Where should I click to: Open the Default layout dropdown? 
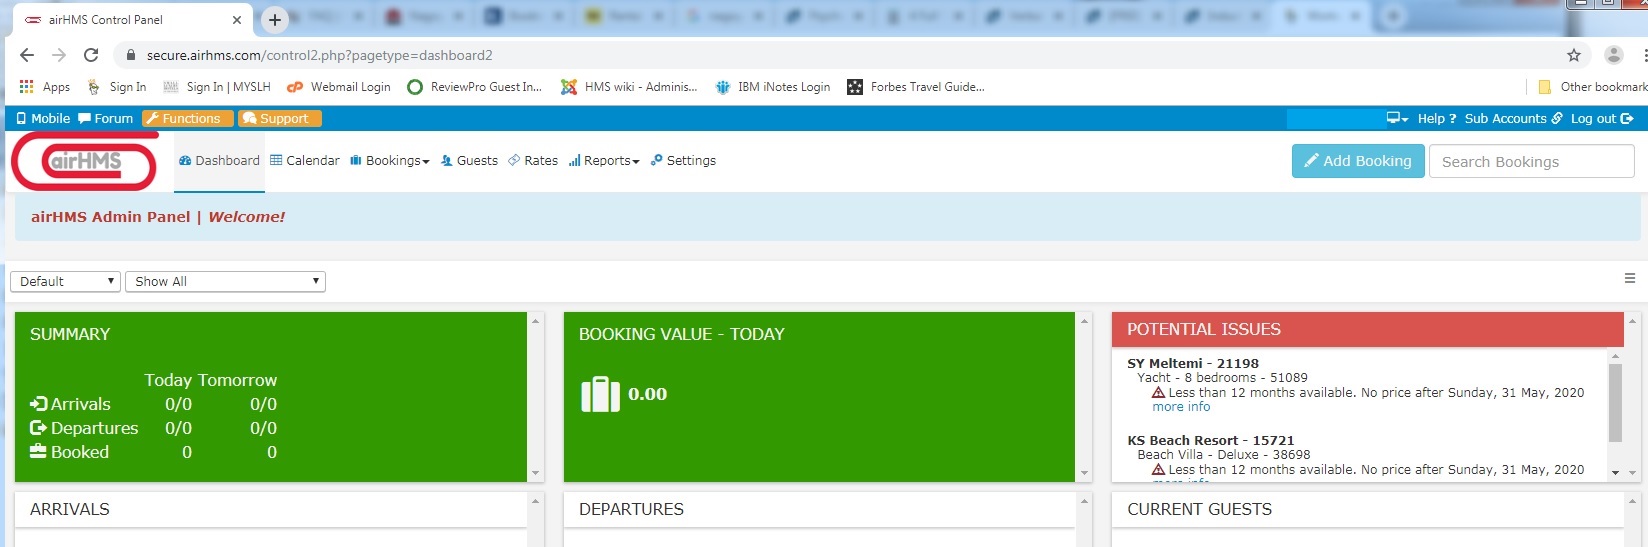tap(66, 281)
